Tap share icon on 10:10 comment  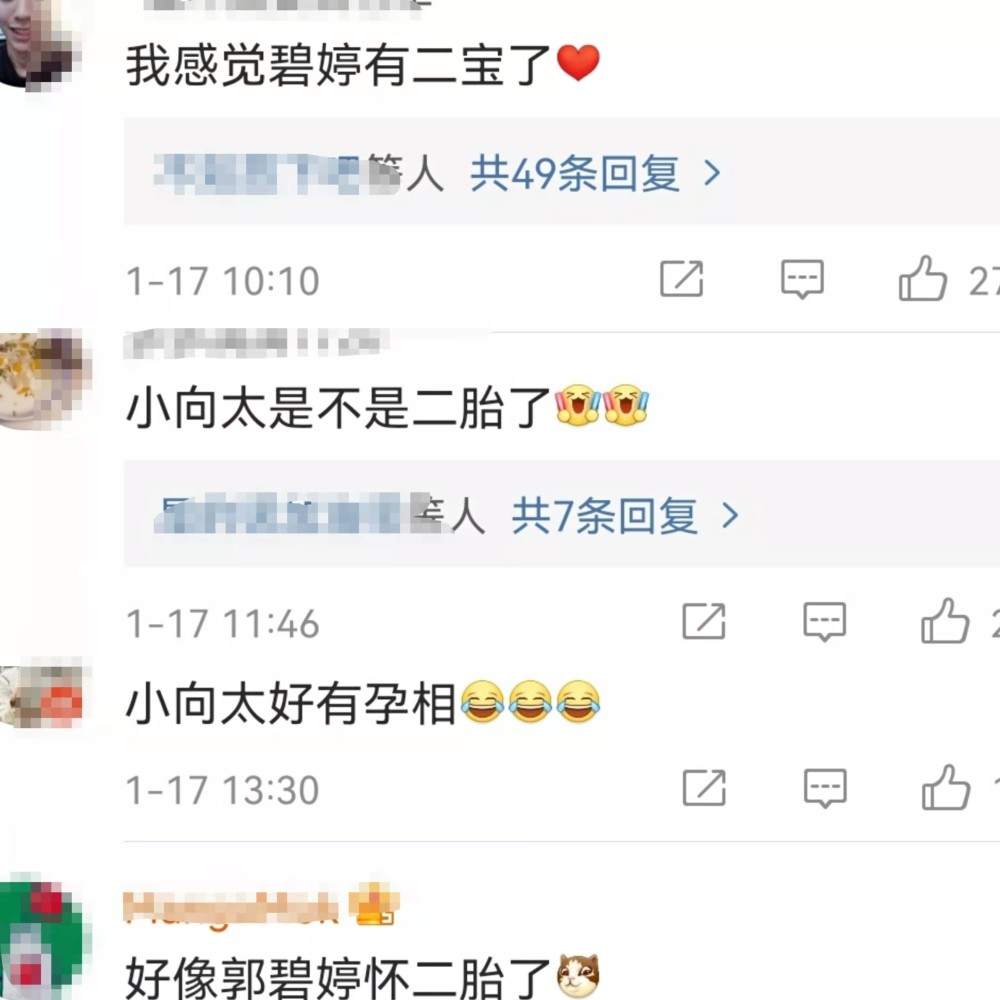[681, 279]
